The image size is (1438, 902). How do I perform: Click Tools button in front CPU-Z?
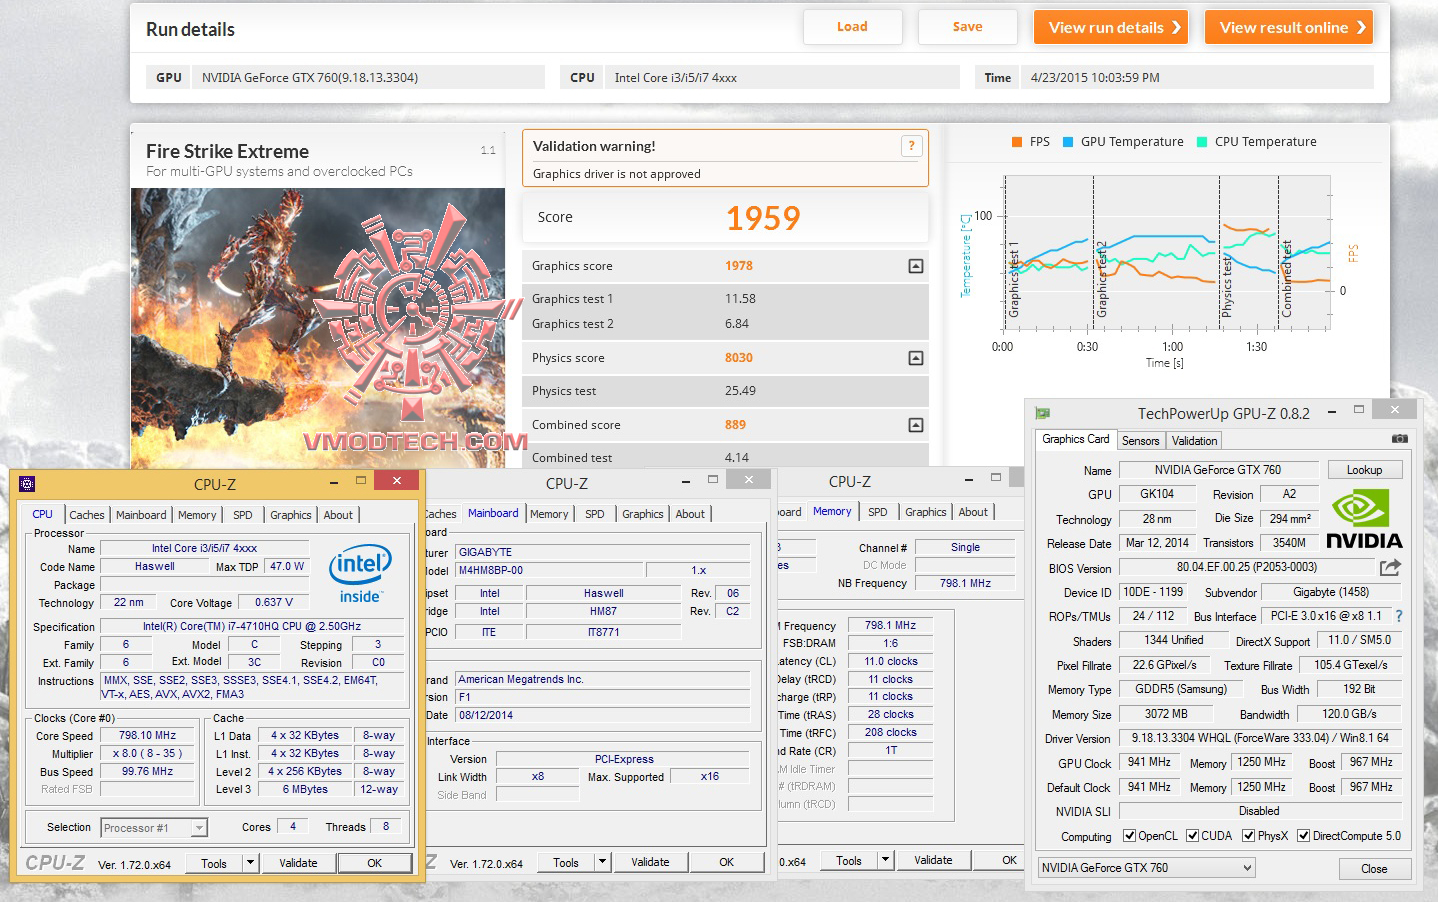(214, 863)
